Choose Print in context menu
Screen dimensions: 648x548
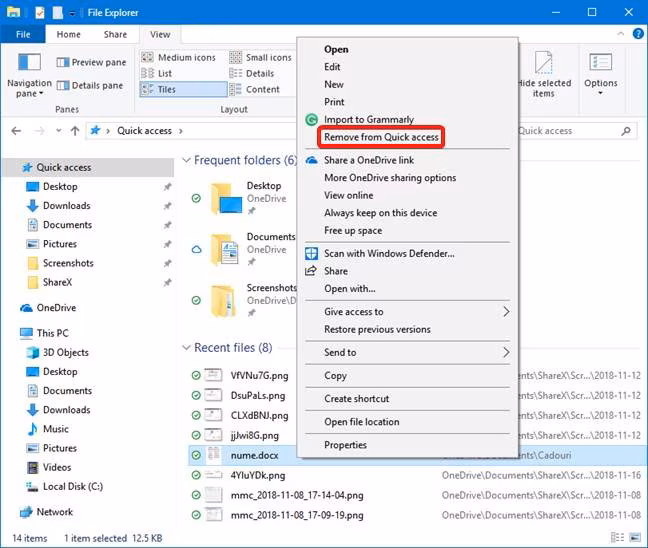407,102
